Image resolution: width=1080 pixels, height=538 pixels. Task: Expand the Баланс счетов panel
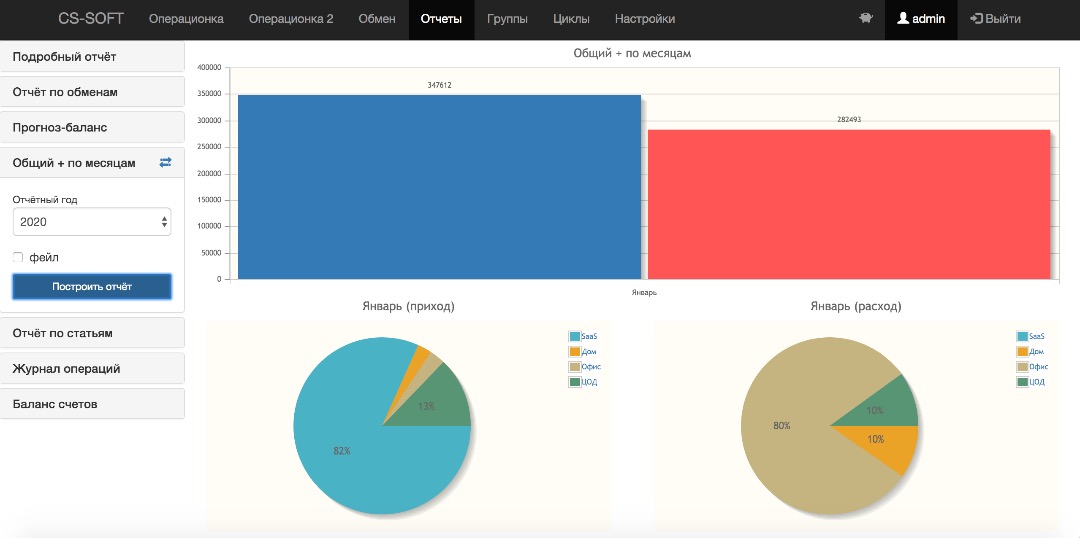click(x=92, y=404)
